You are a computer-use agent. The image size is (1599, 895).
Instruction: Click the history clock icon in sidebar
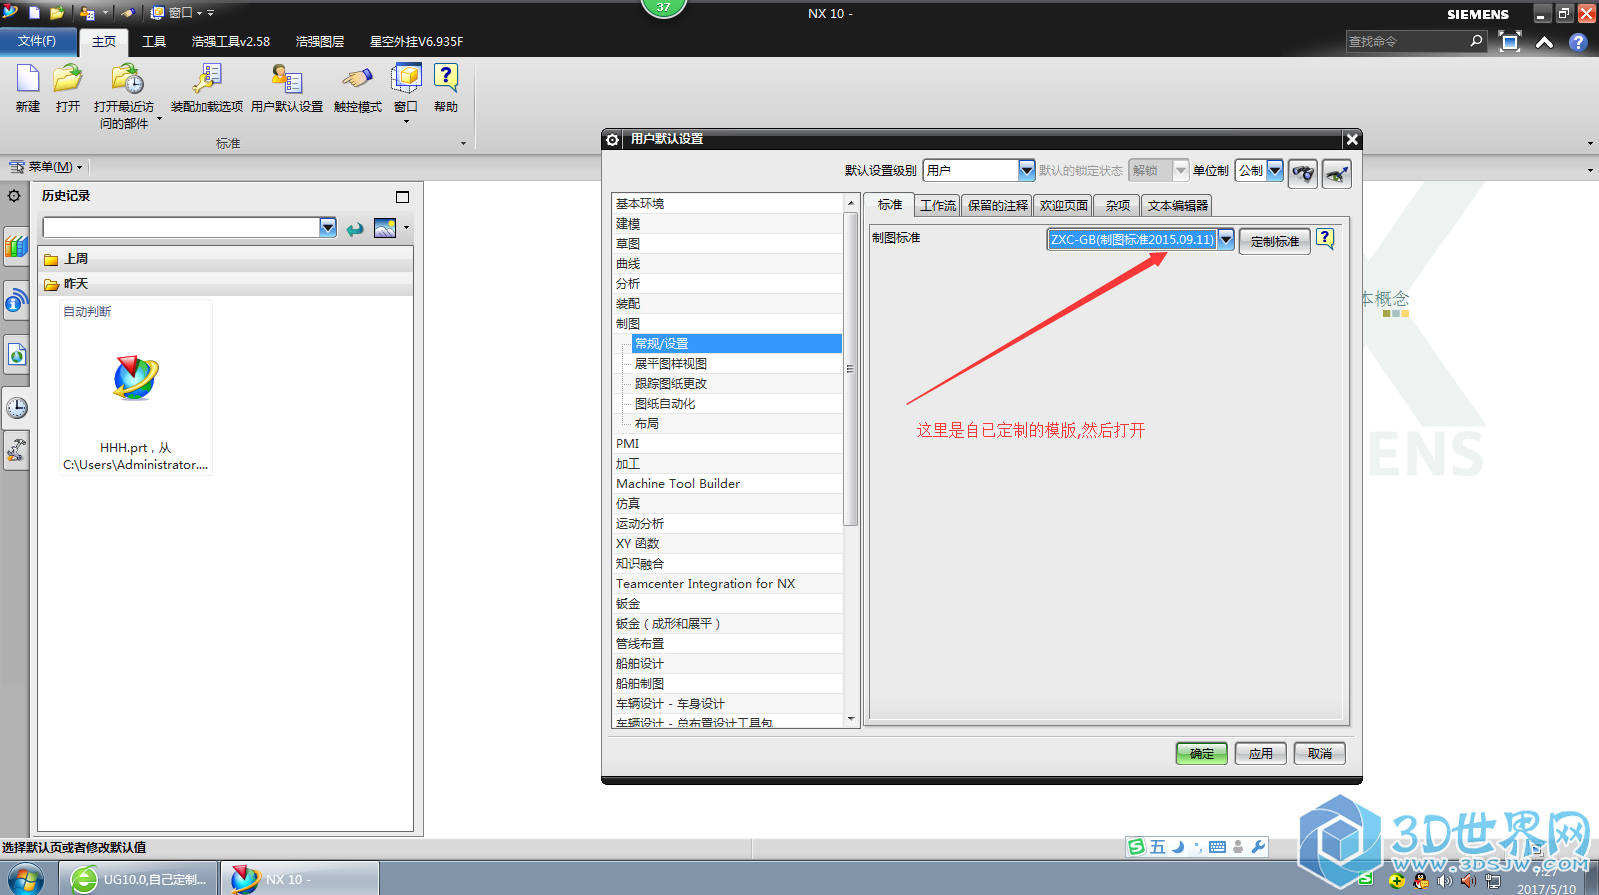(x=17, y=408)
